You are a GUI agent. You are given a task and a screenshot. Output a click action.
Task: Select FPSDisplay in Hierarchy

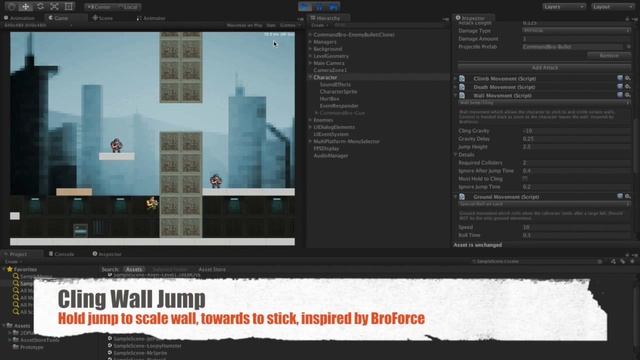326,148
